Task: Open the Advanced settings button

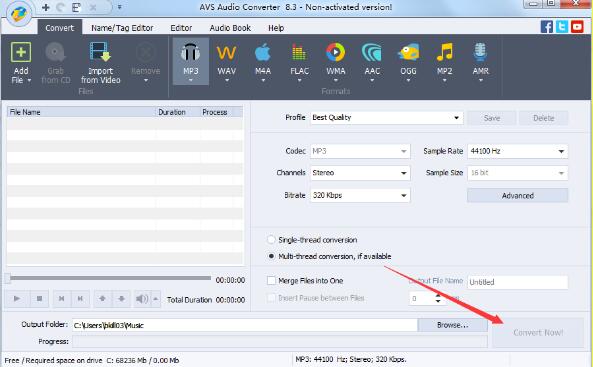Action: (x=518, y=196)
